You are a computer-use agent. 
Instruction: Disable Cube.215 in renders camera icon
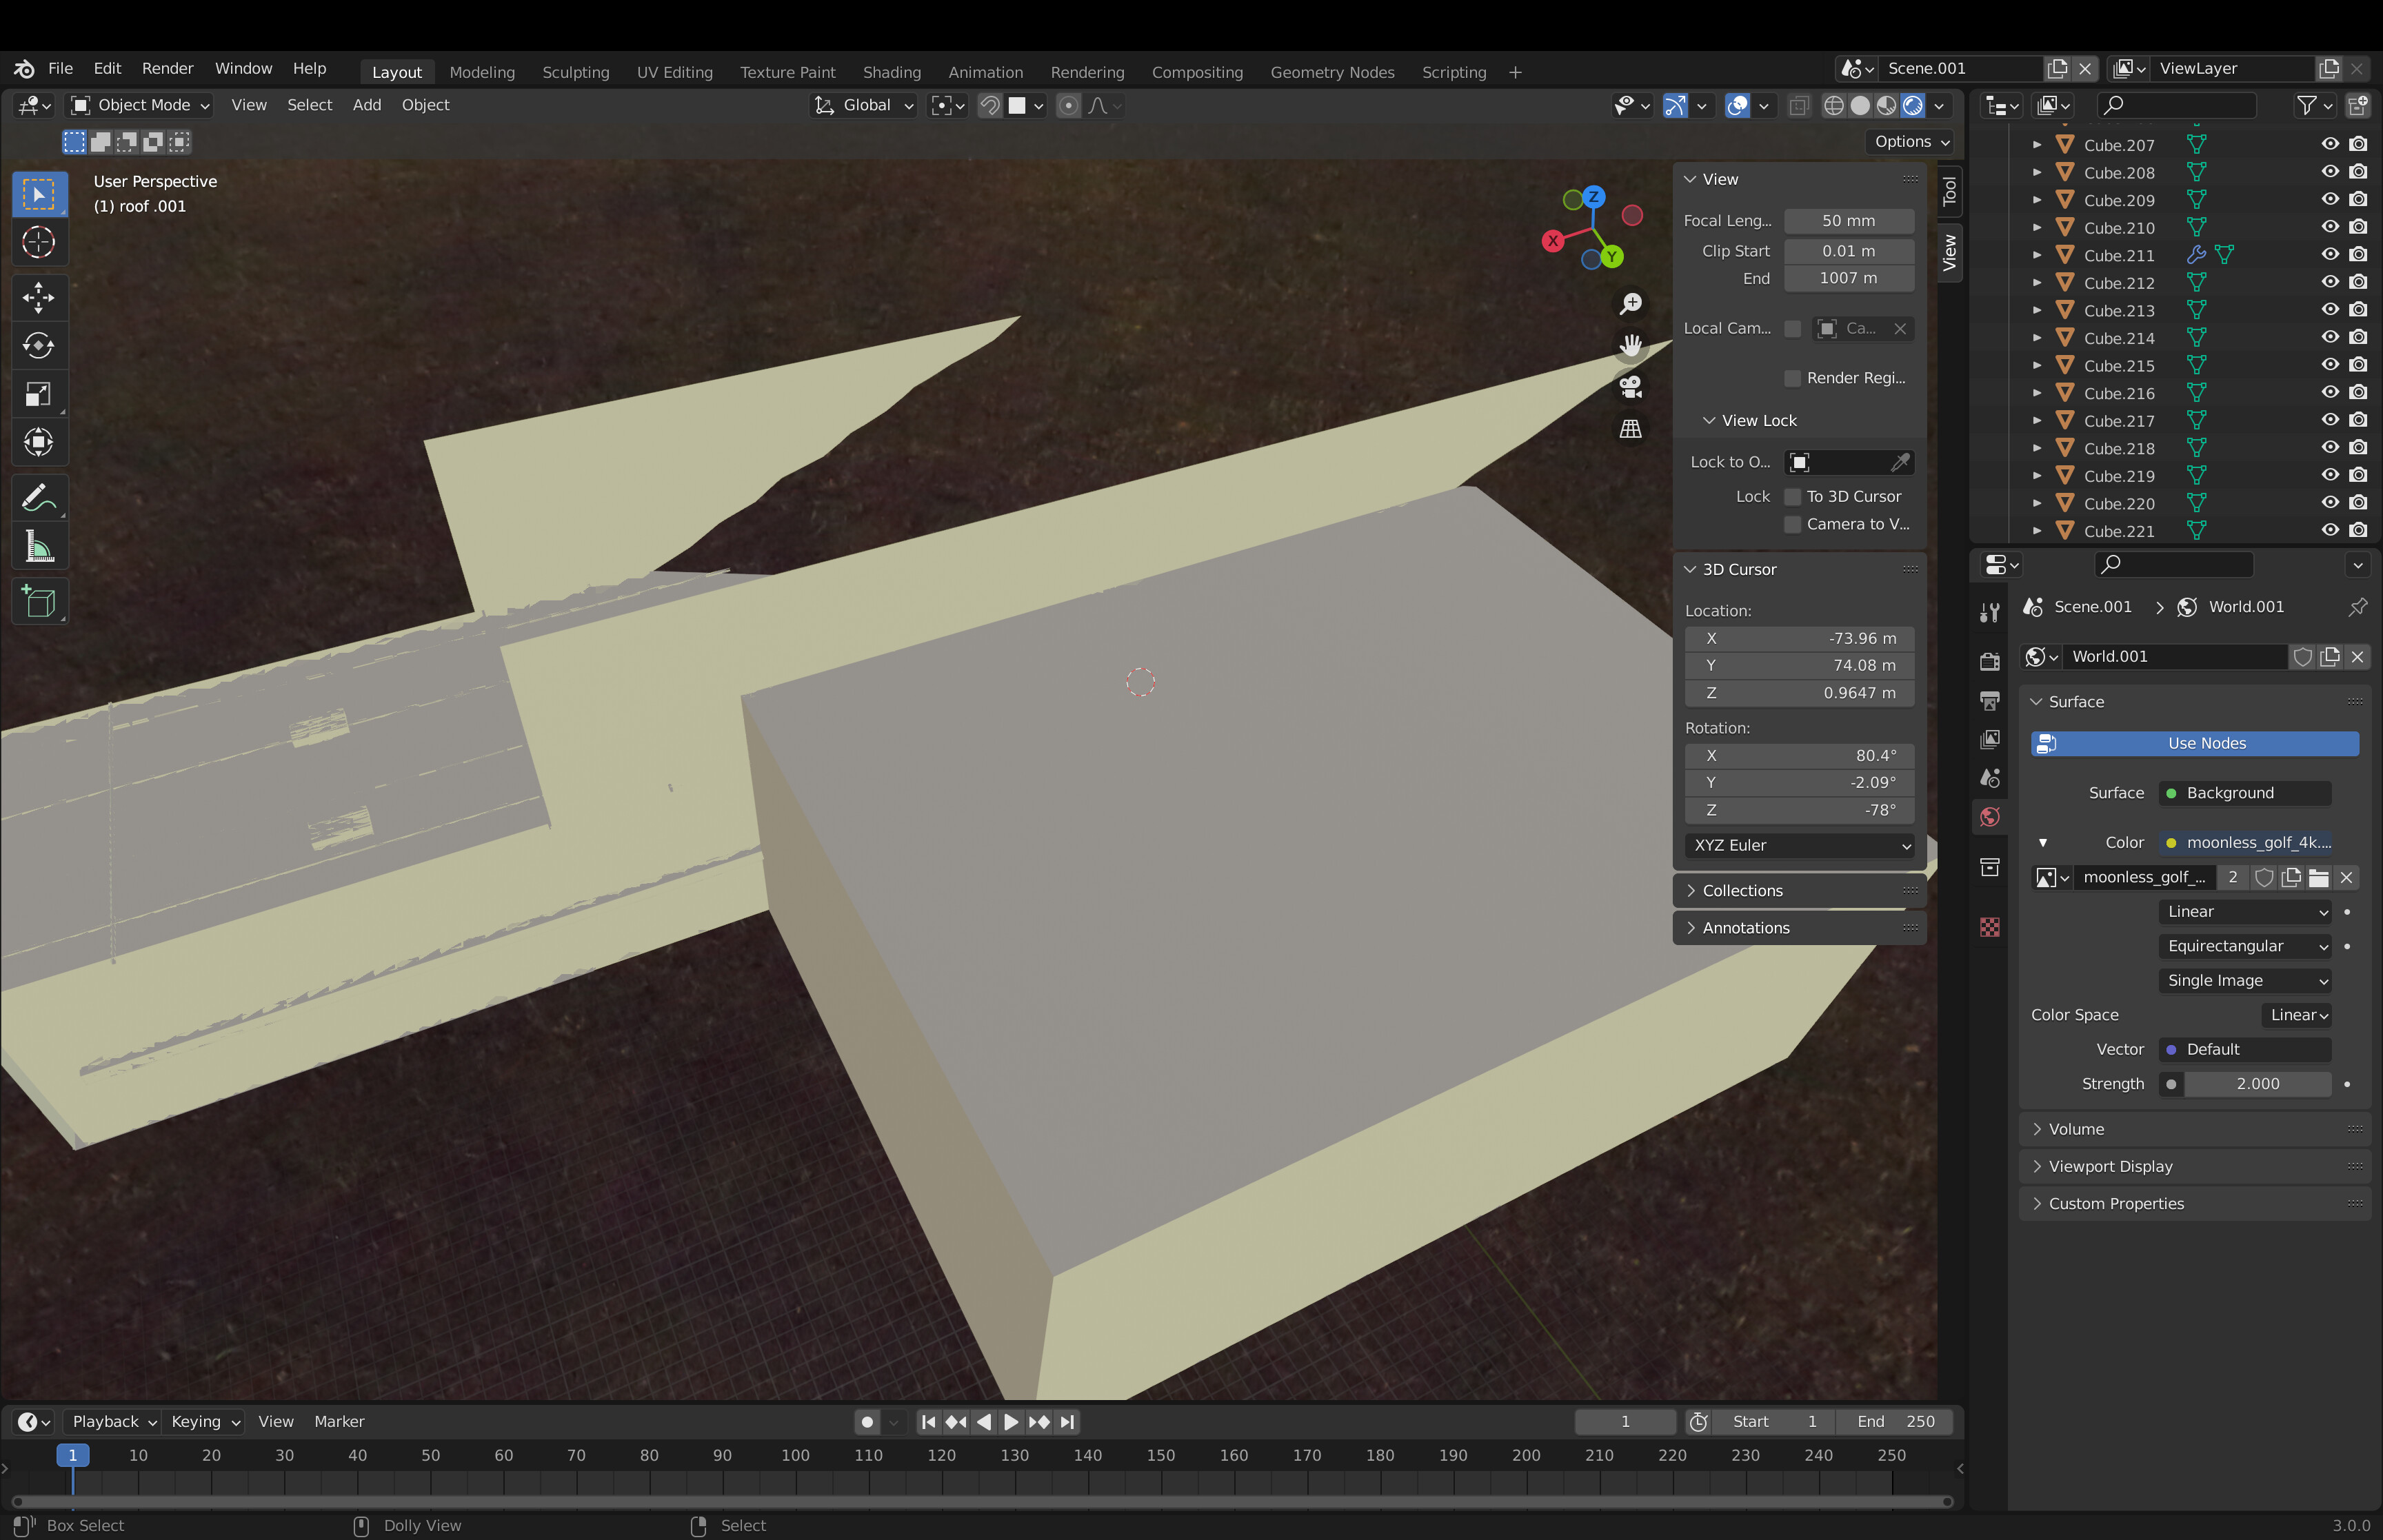2358,365
